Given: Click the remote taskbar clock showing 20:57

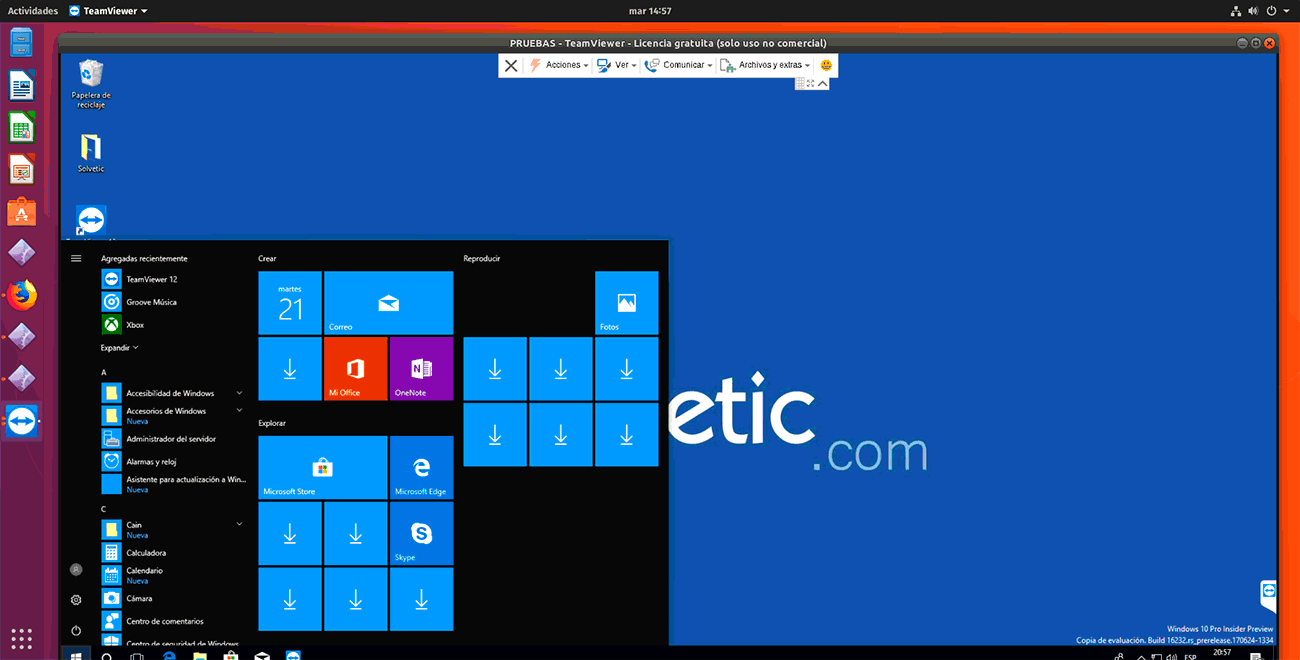Looking at the screenshot, I should coord(1222,653).
